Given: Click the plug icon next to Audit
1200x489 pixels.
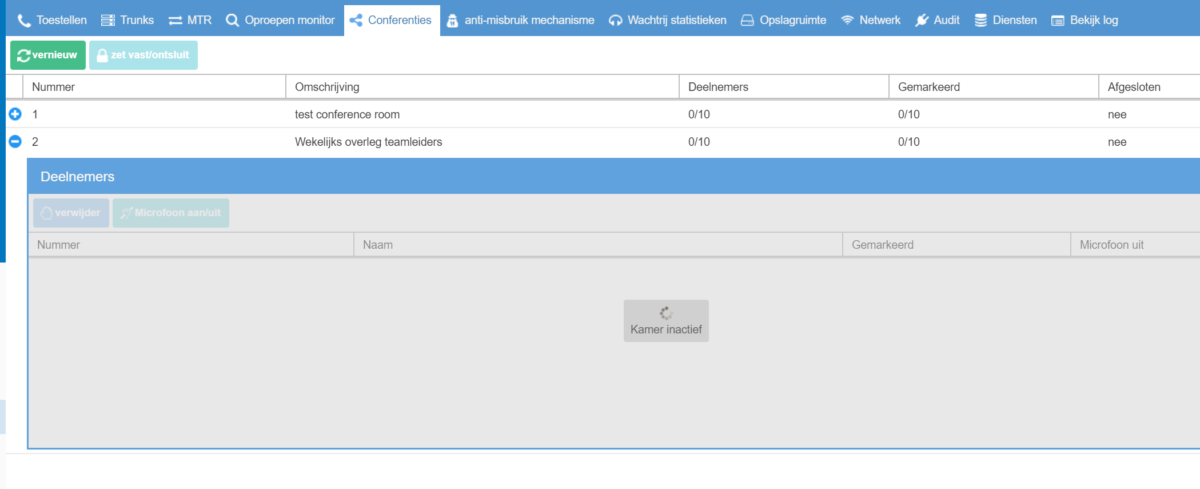Looking at the screenshot, I should 921,20.
